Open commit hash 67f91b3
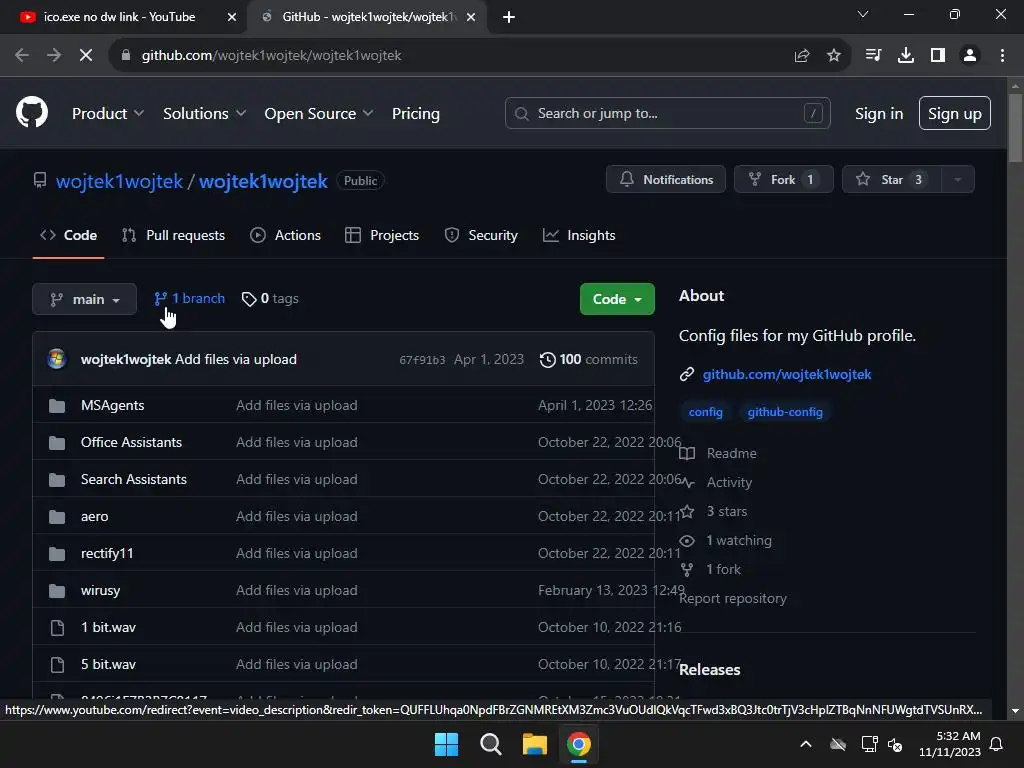This screenshot has width=1024, height=768. (422, 360)
